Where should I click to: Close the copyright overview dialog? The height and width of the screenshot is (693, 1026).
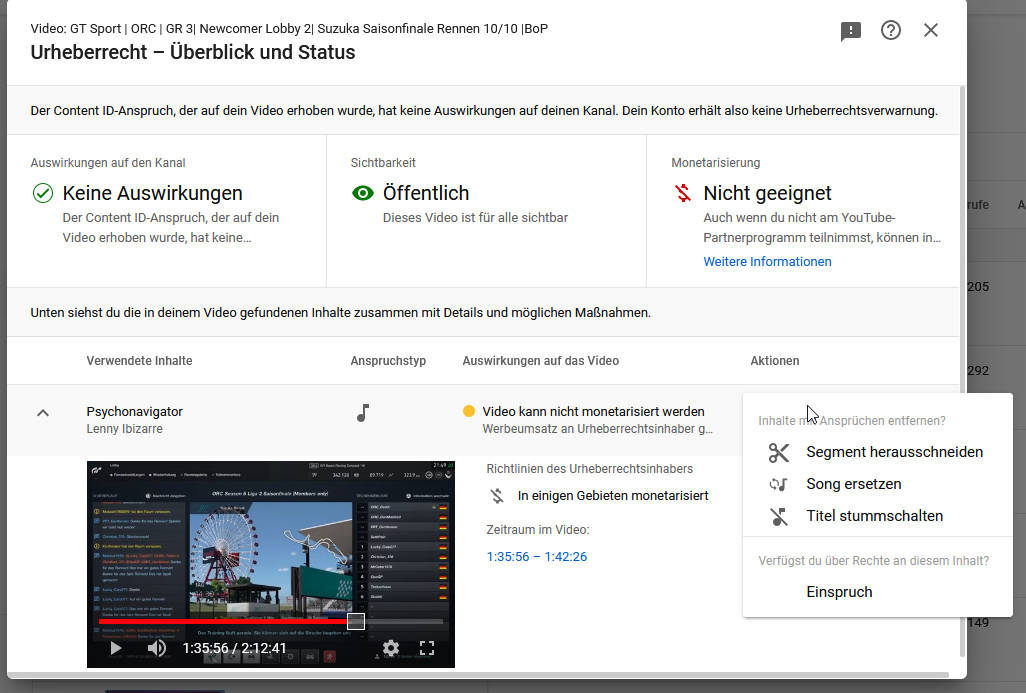click(x=931, y=30)
